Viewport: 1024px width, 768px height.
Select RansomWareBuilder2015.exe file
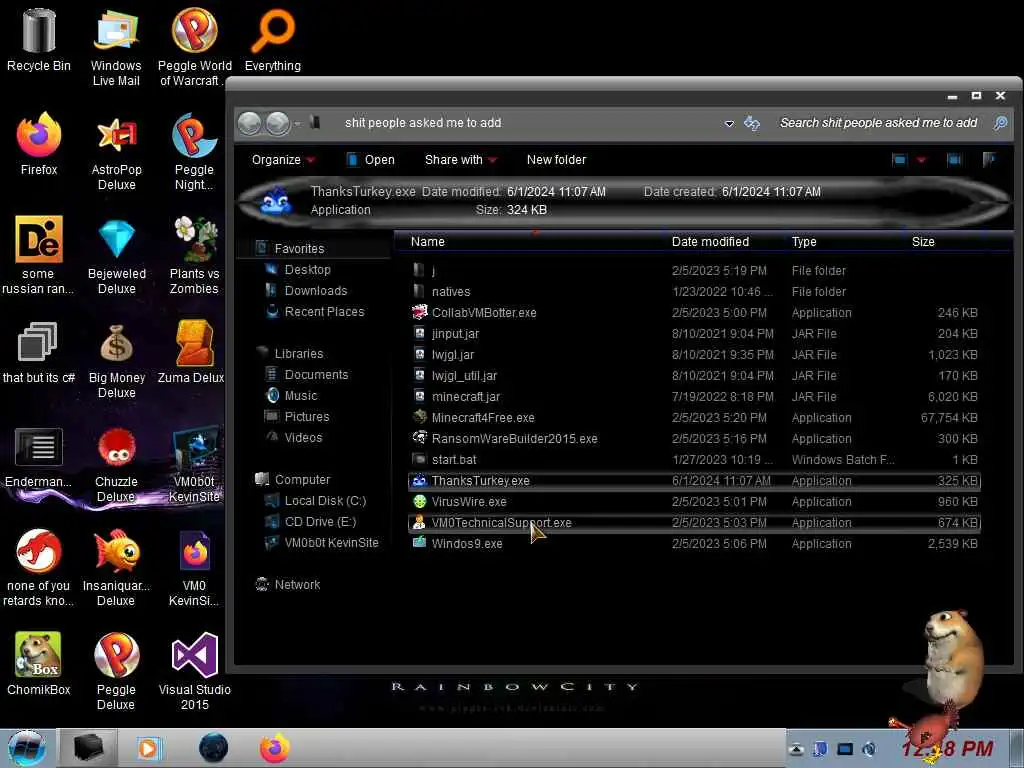coord(694,439)
